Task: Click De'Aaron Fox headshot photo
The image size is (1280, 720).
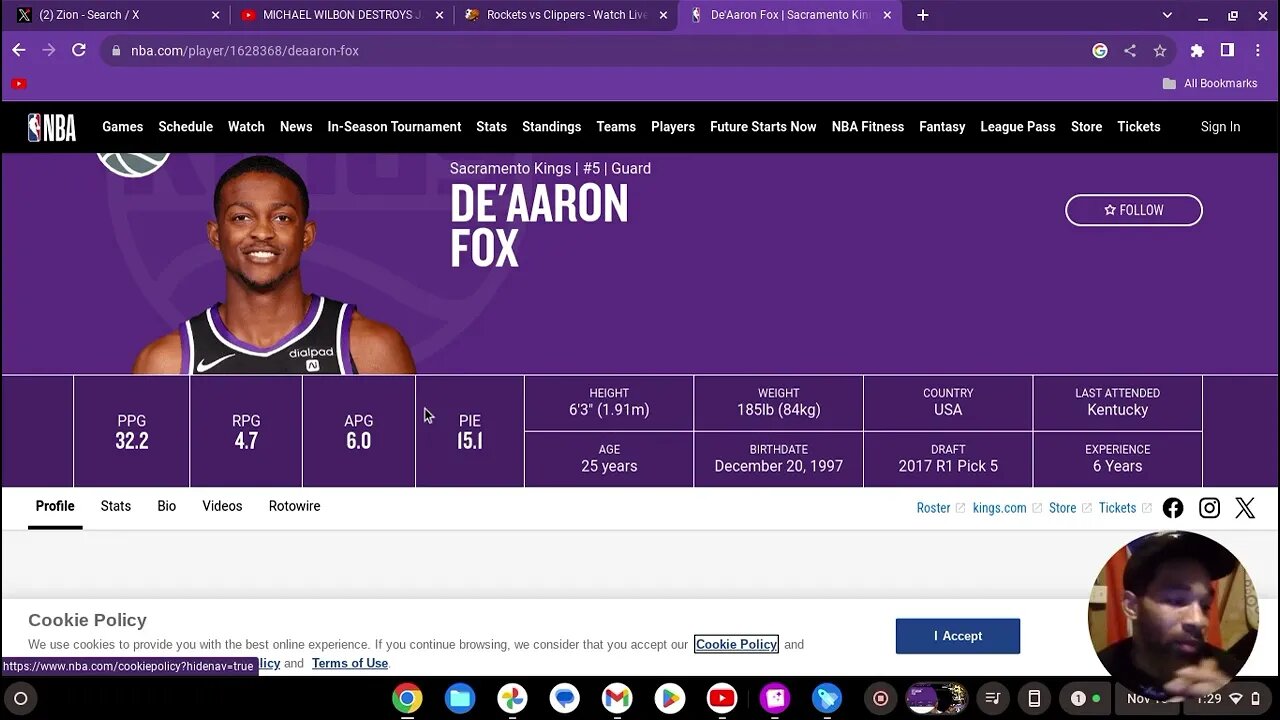Action: pyautogui.click(x=272, y=265)
